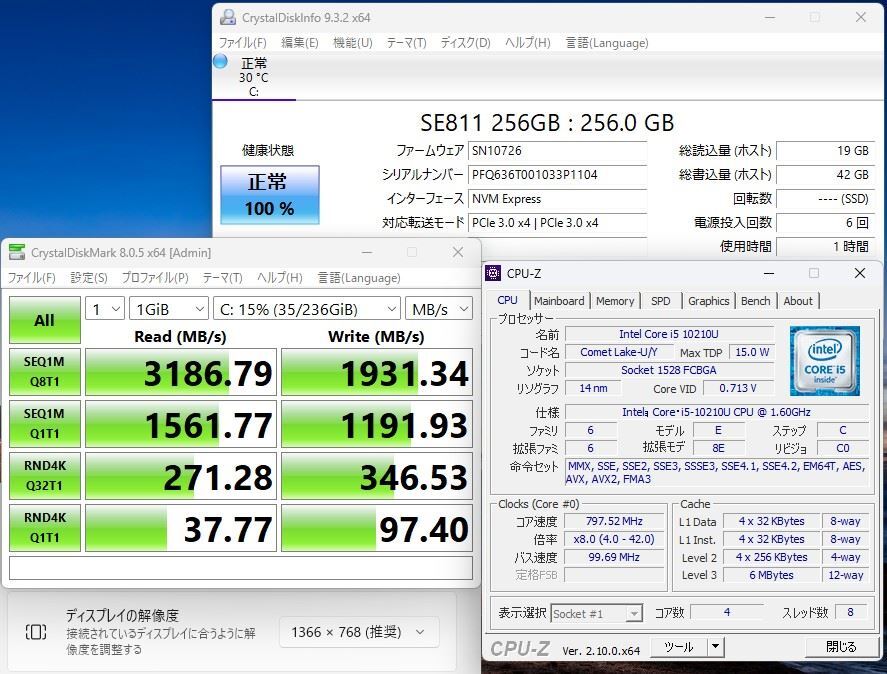Click the CrystalDiskInfo app icon in title bar
The height and width of the screenshot is (674, 887).
coord(228,18)
